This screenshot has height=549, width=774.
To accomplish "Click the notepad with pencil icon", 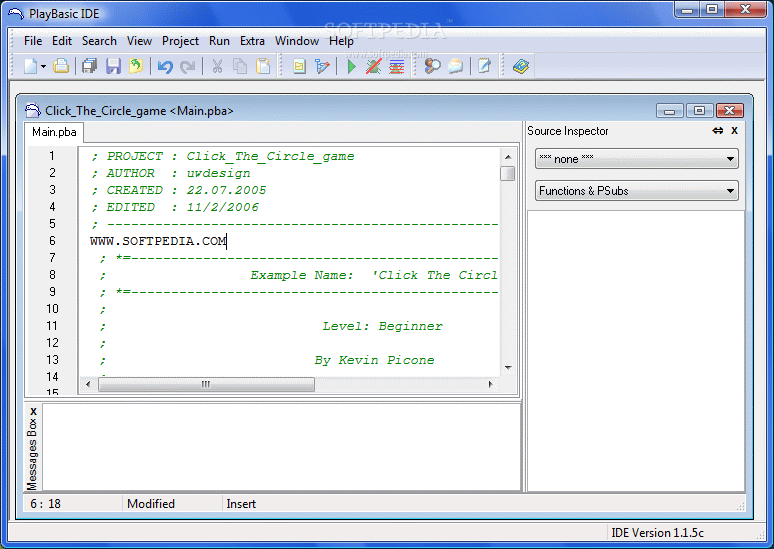I will pos(485,66).
